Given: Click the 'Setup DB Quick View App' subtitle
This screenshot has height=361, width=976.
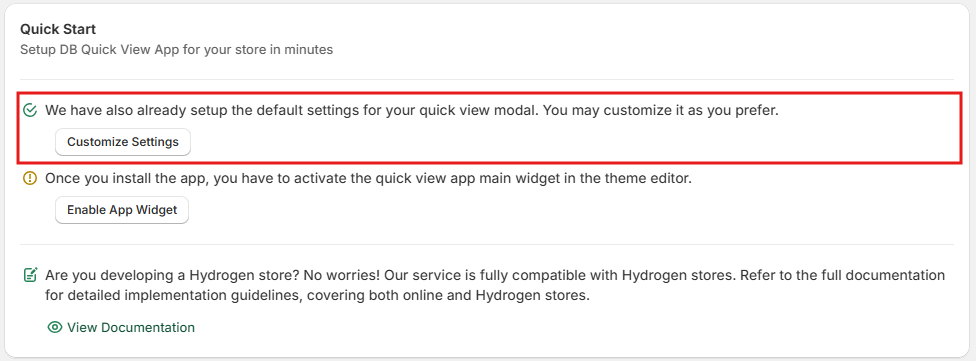Looking at the screenshot, I should pyautogui.click(x=176, y=50).
